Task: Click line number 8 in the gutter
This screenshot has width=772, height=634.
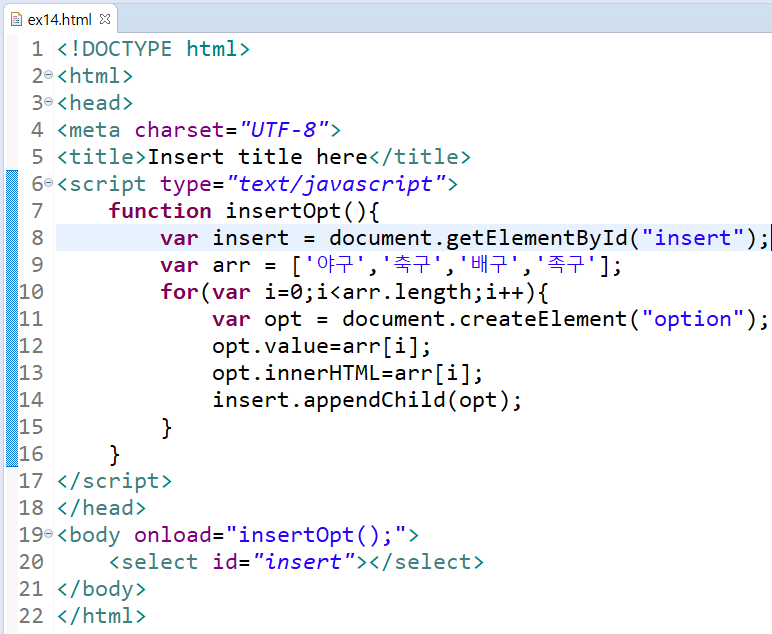Action: pos(37,238)
